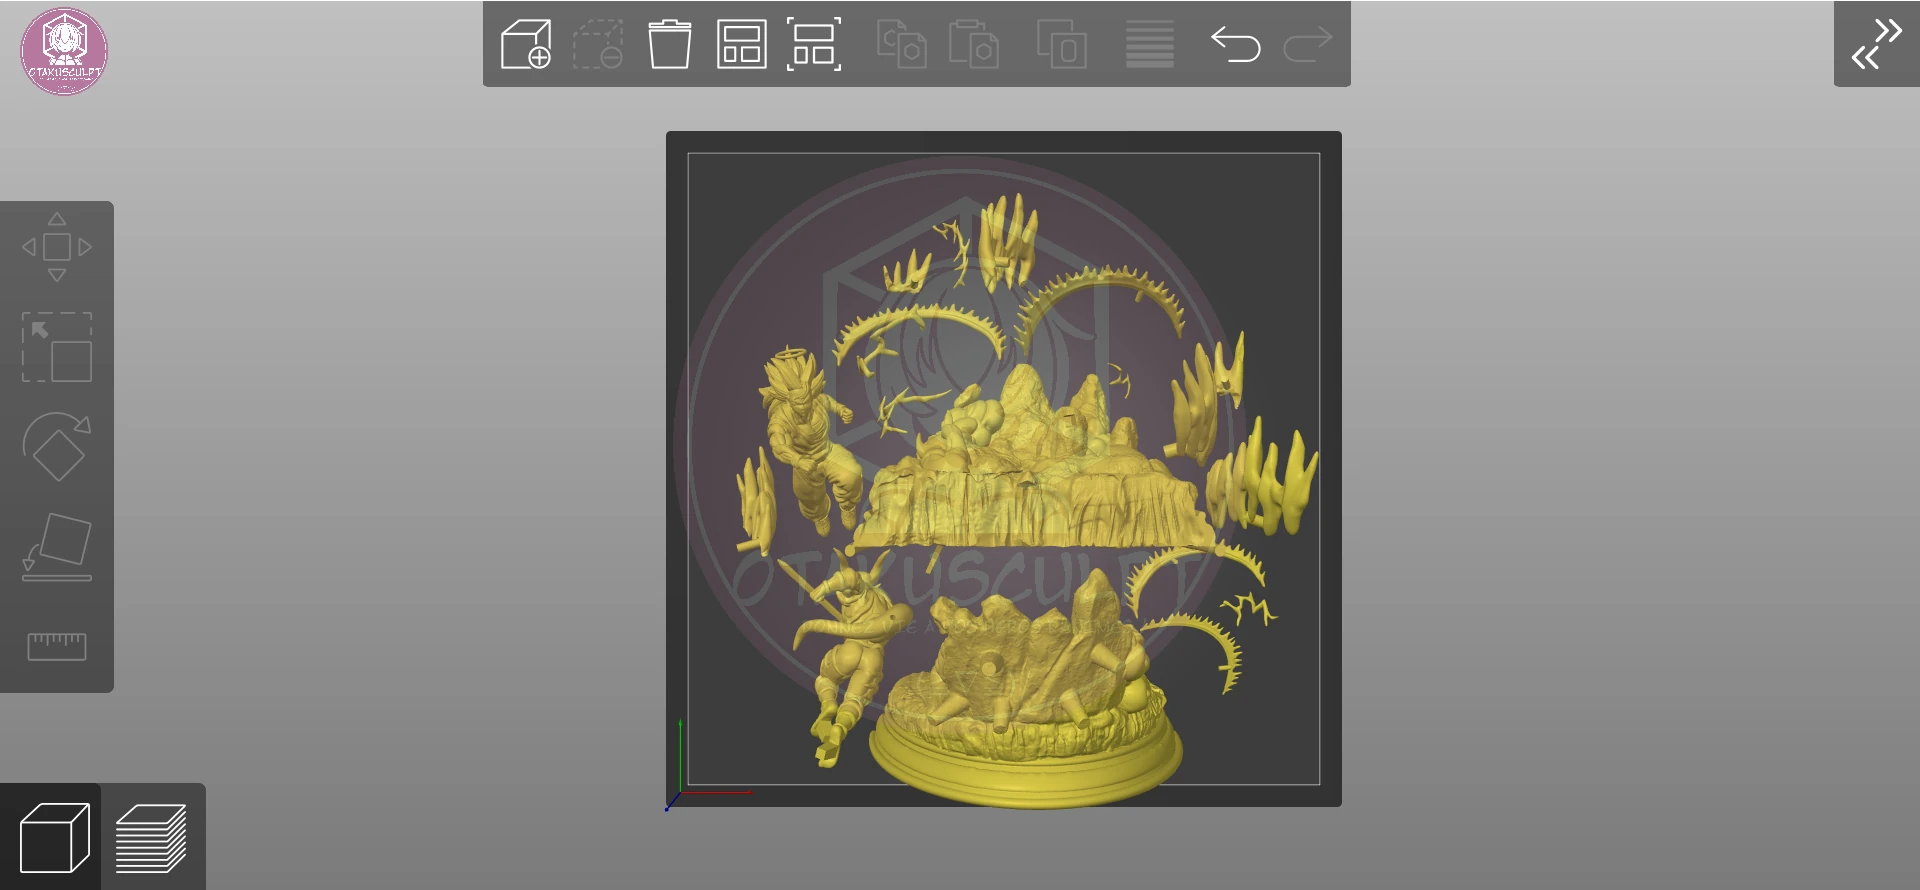Select the Rotate tool in left sidebar
This screenshot has width=1920, height=890.
[57, 446]
